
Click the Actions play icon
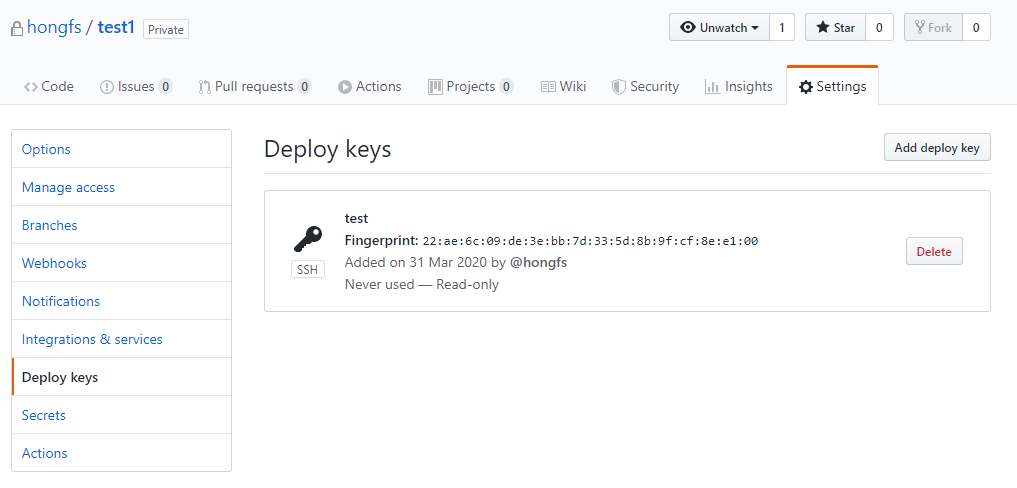point(345,87)
